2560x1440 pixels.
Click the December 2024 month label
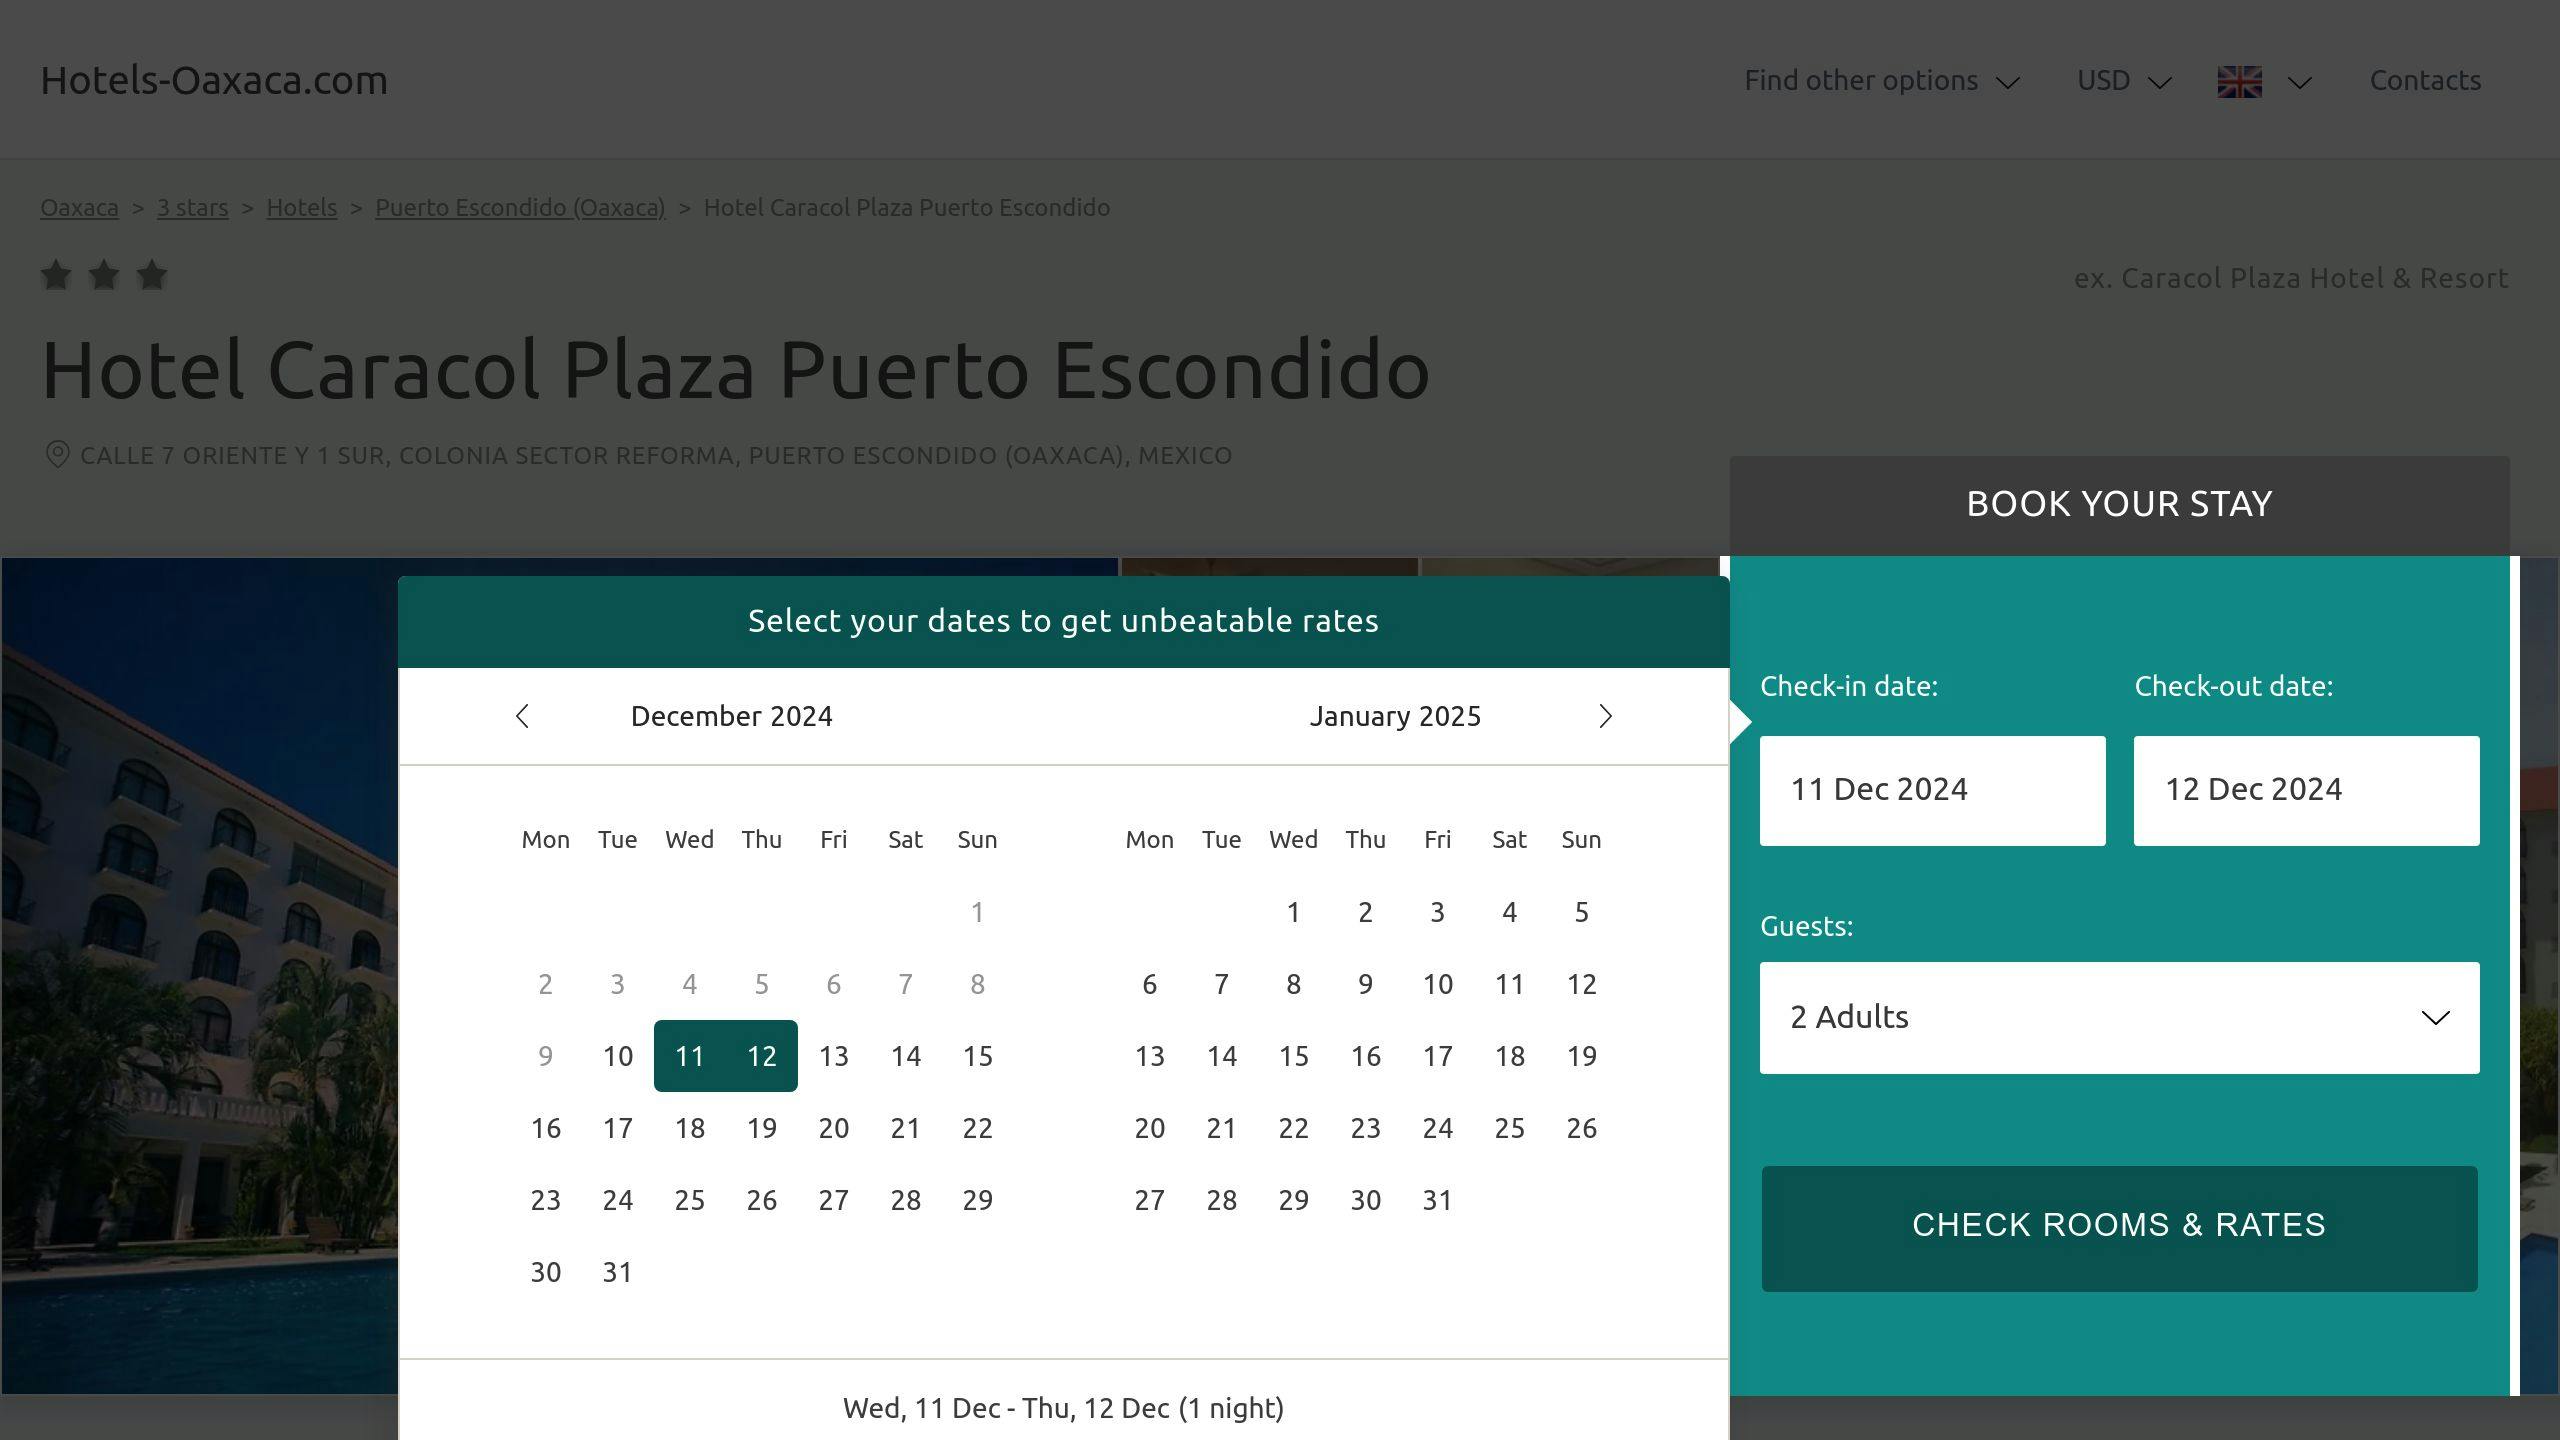731,716
